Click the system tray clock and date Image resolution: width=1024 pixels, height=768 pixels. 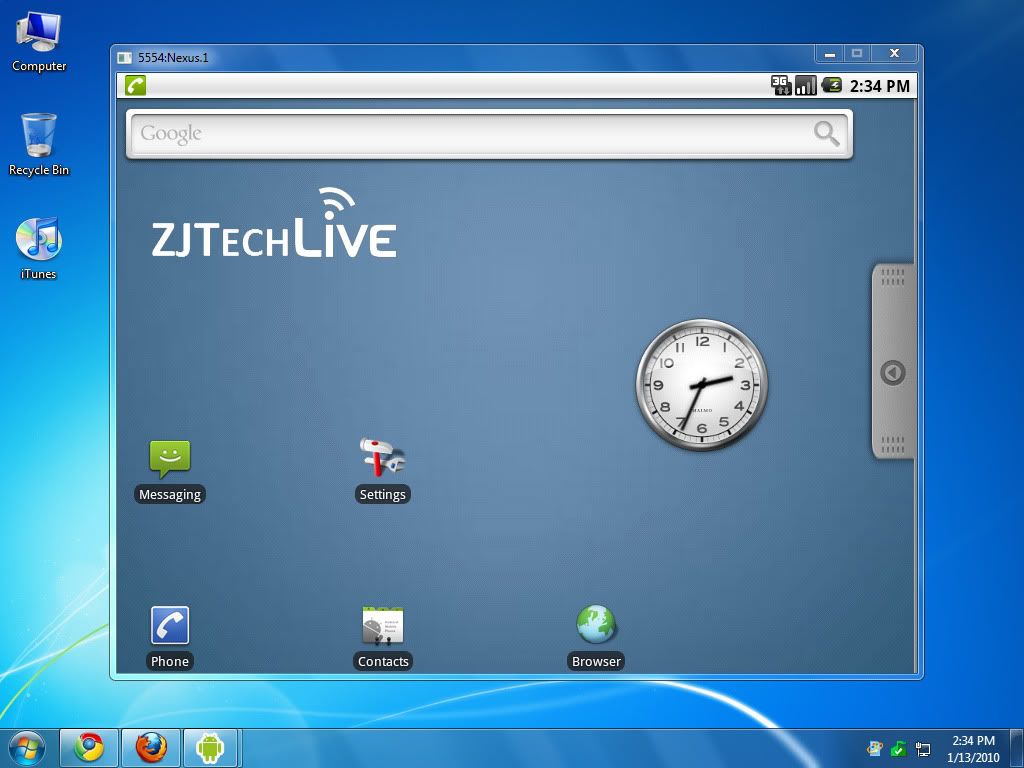[x=973, y=748]
